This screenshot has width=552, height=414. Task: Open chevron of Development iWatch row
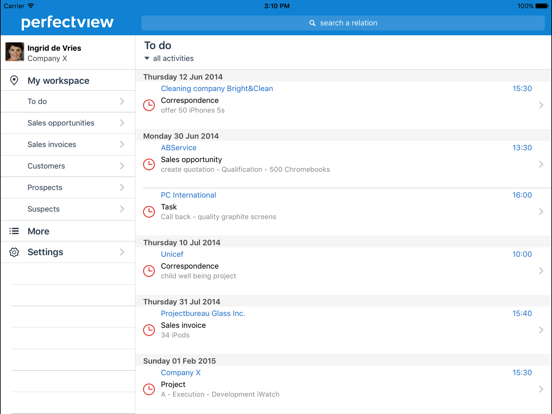(541, 389)
